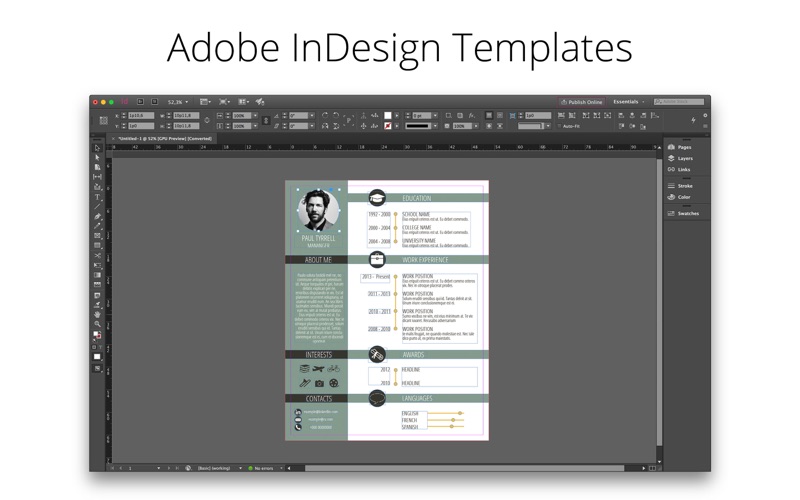800x500 pixels.
Task: Select the Zoom tool
Action: click(x=97, y=324)
